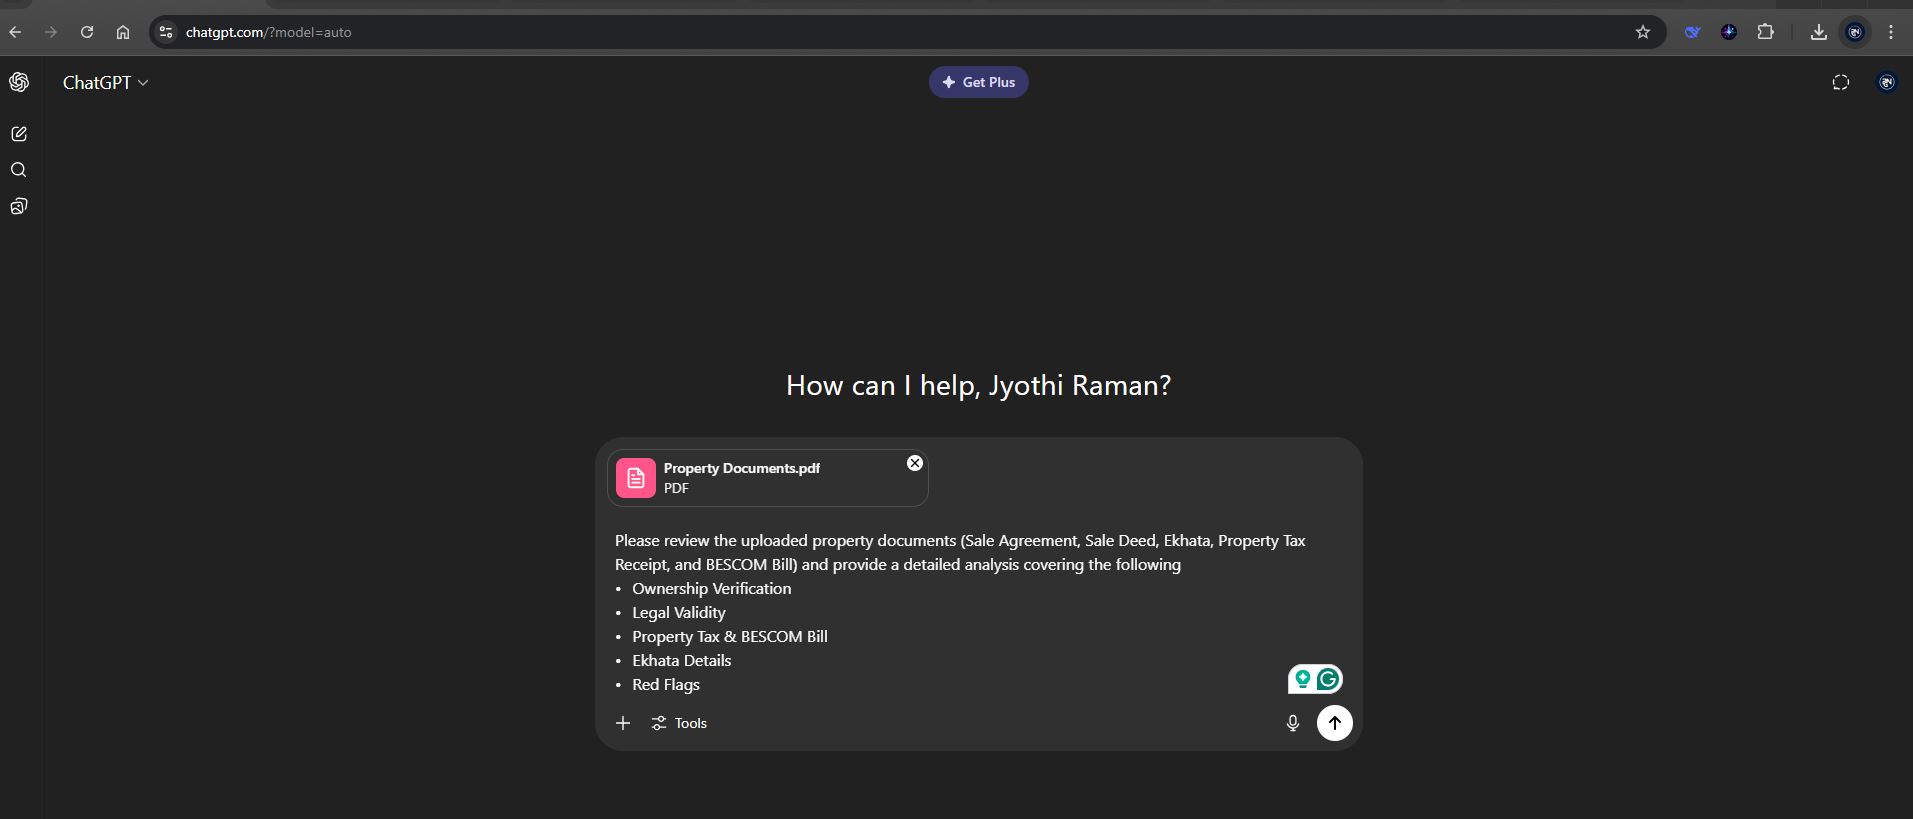The height and width of the screenshot is (819, 1913).
Task: Open the browser extensions puzzle icon
Action: 1765,32
